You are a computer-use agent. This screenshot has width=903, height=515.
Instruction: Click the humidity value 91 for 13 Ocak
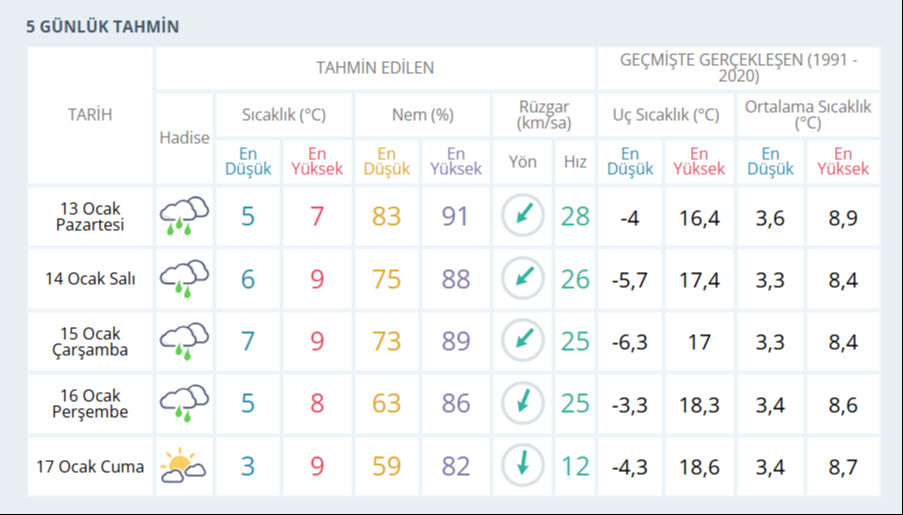456,217
